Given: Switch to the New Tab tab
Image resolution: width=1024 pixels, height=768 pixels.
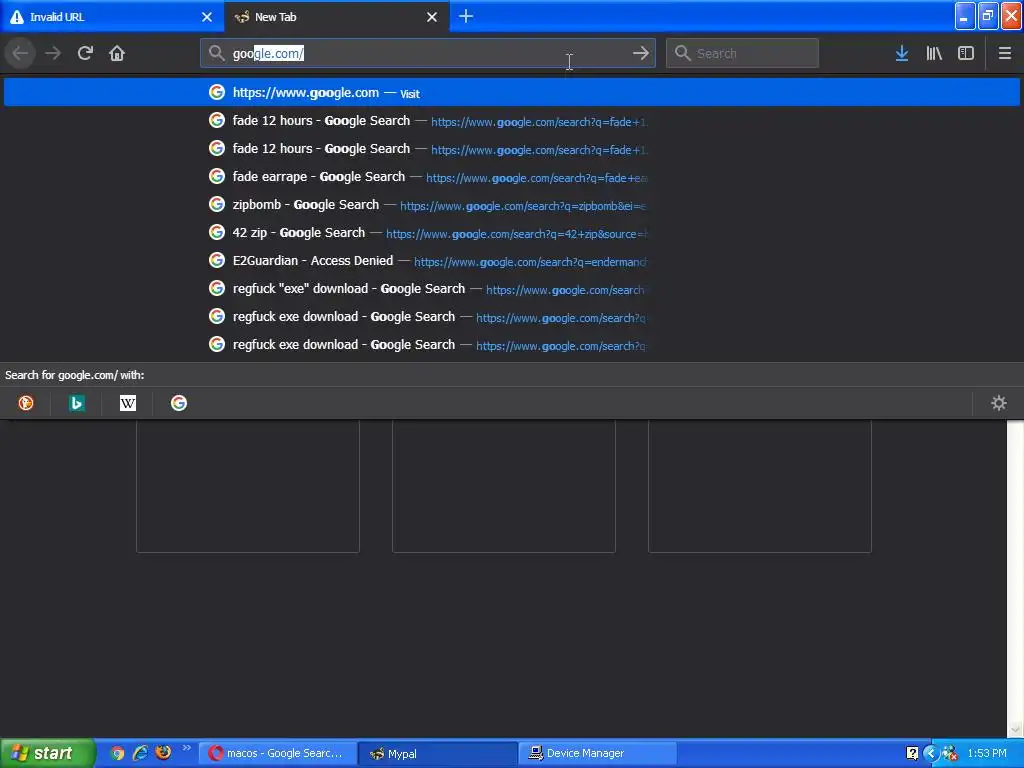Looking at the screenshot, I should click(337, 16).
